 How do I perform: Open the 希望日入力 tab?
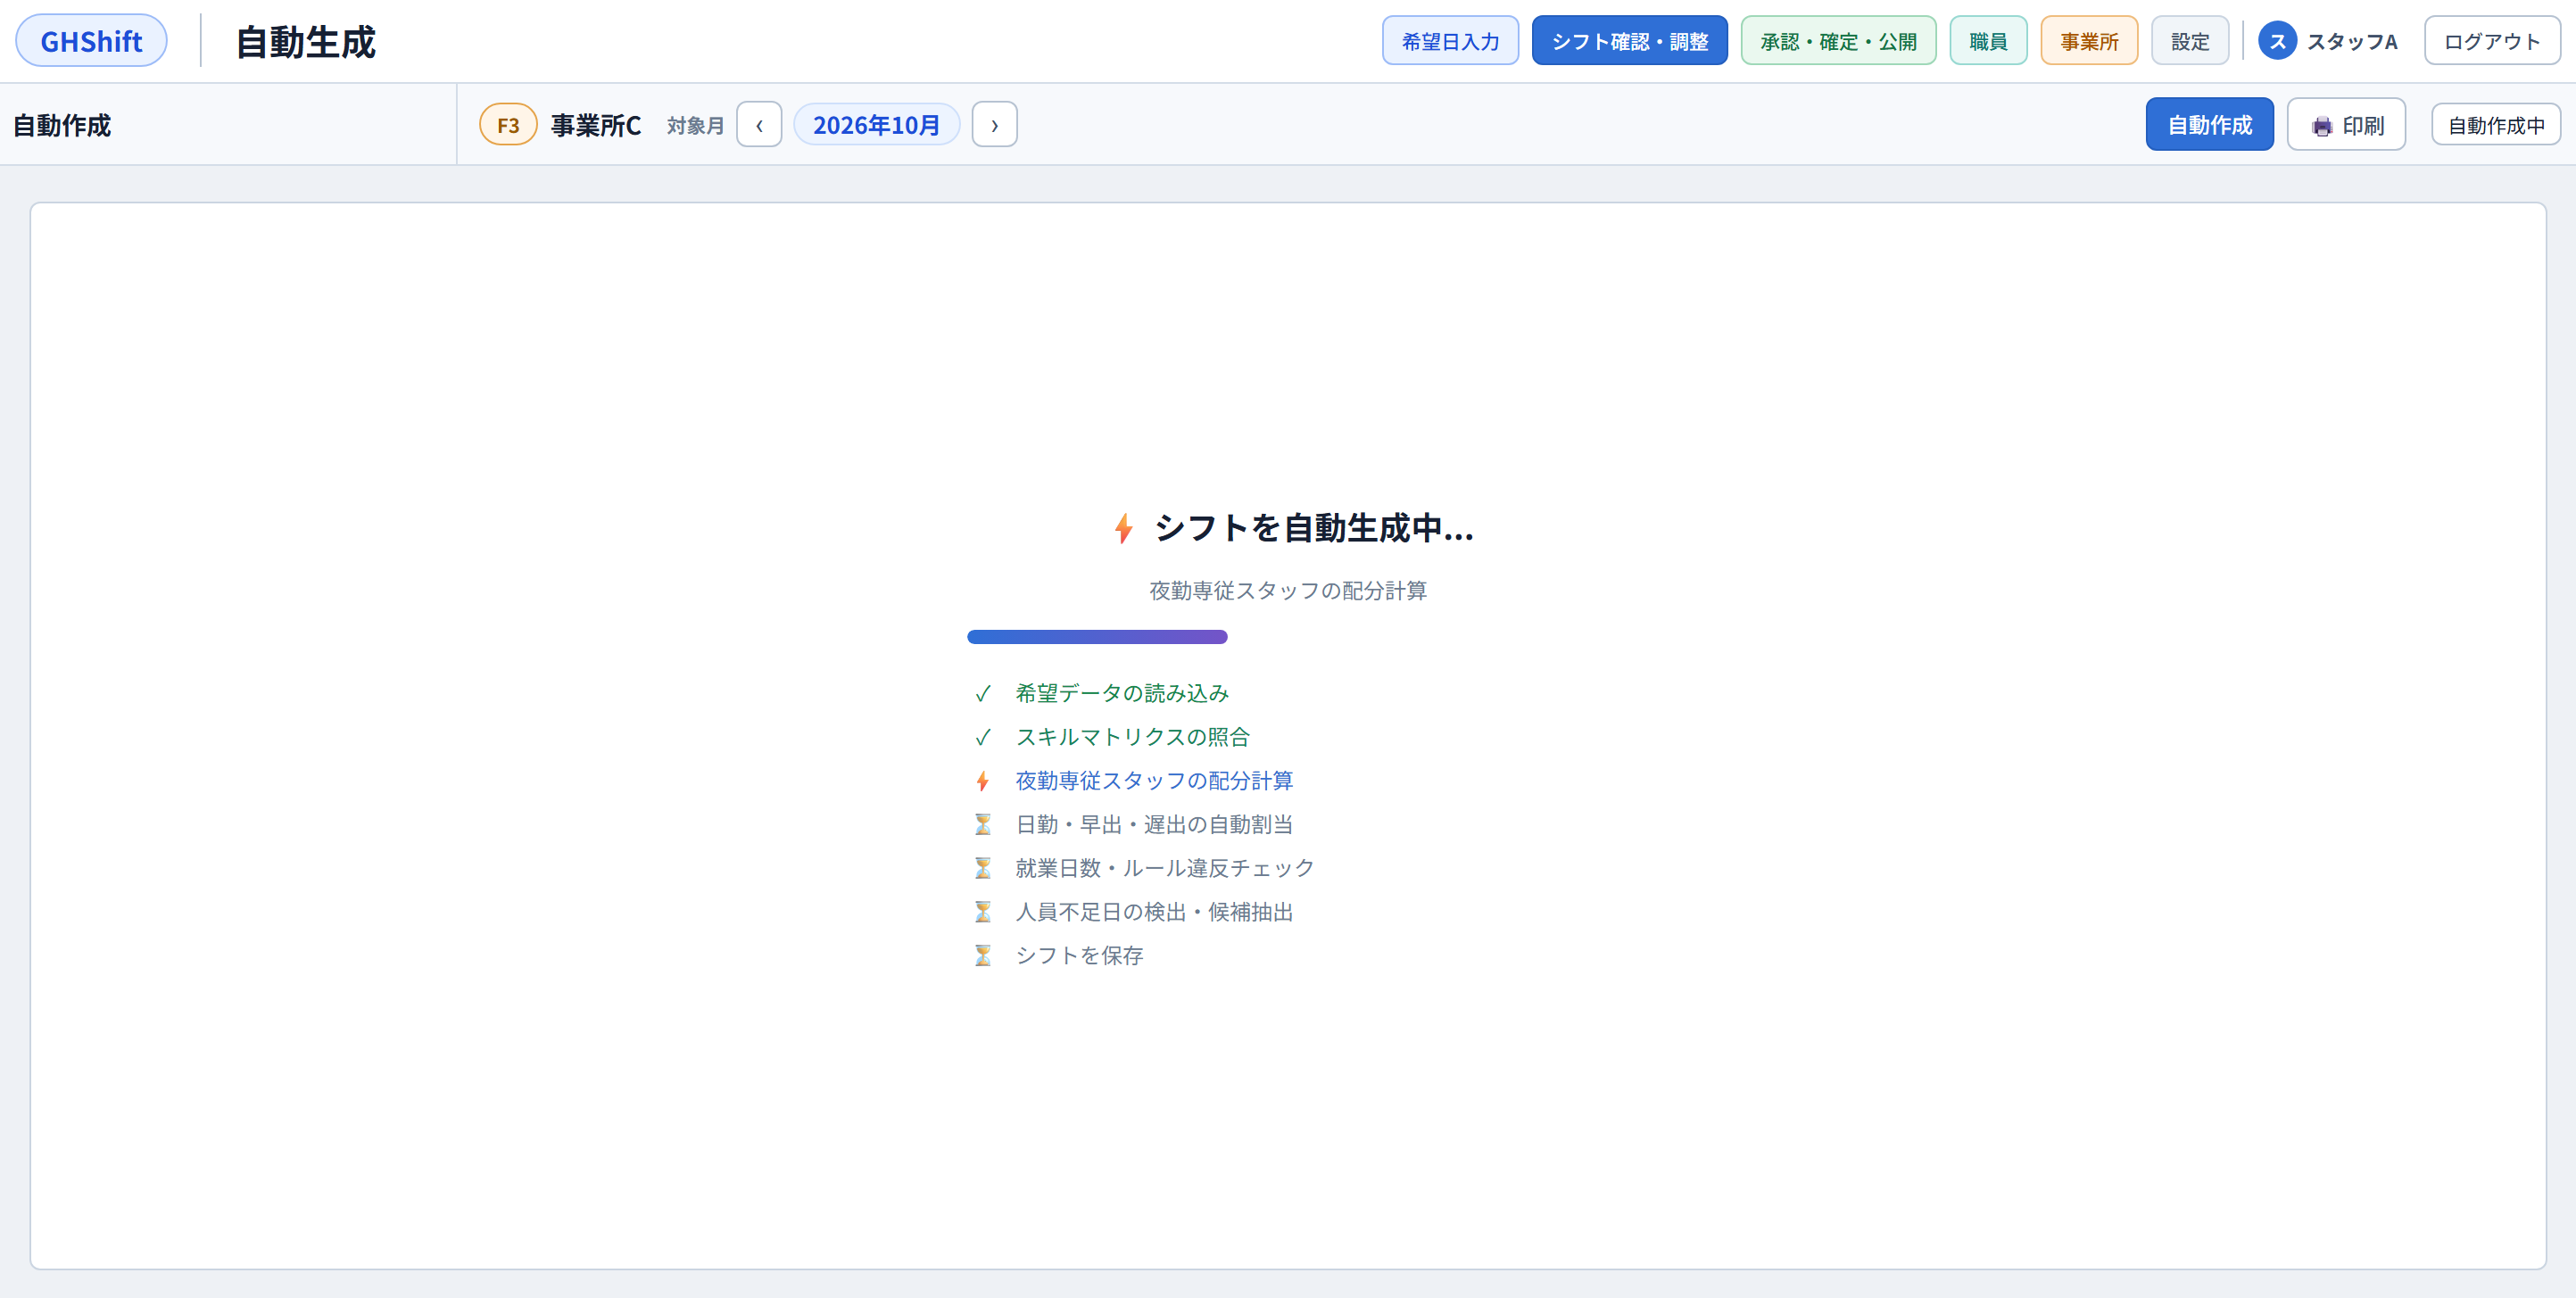(x=1450, y=41)
